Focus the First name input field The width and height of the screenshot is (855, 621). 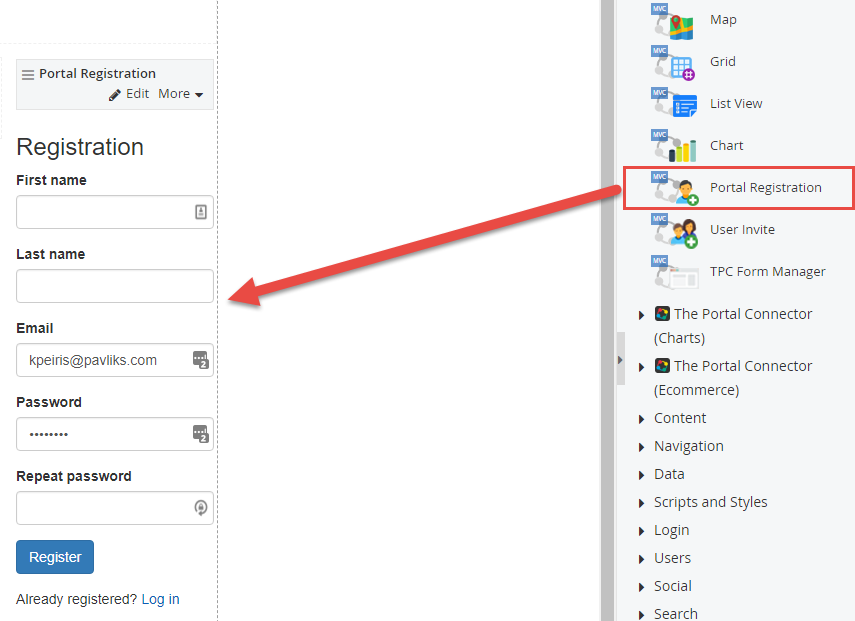click(x=115, y=212)
